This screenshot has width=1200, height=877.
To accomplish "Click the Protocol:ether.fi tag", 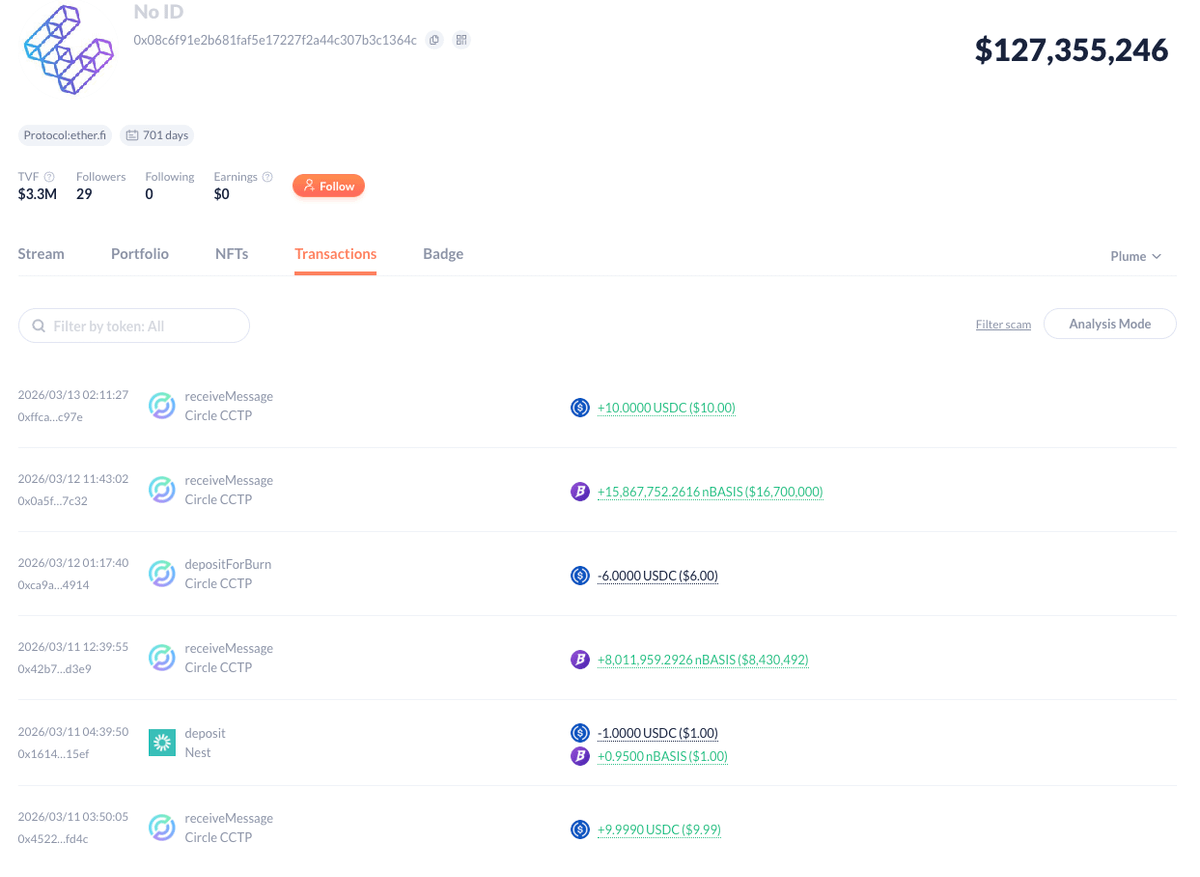I will point(65,135).
